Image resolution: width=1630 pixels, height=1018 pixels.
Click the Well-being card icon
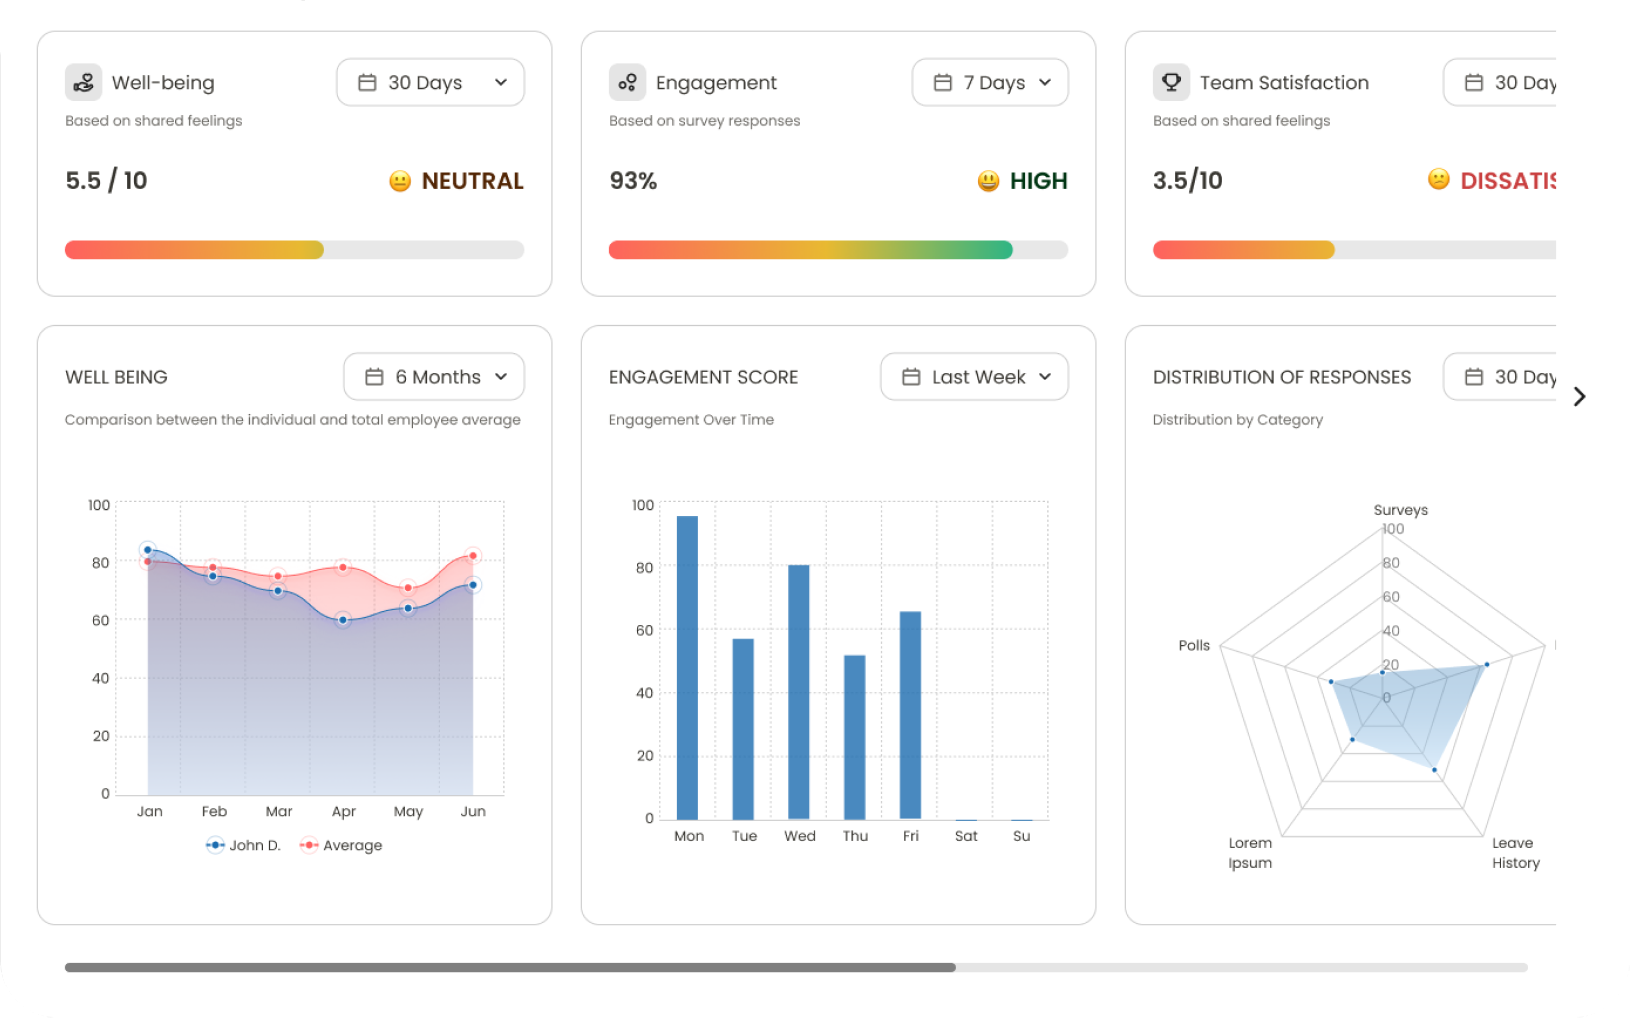83,82
